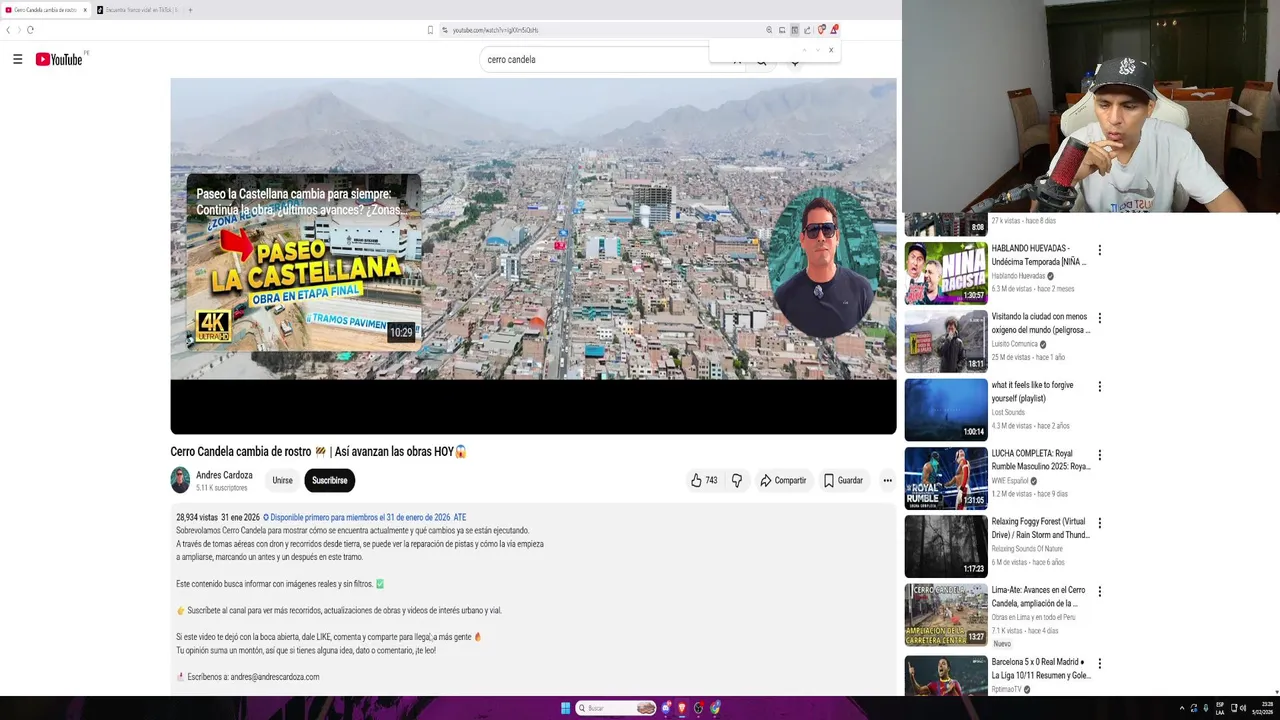Go back with browser back arrow
This screenshot has width=1280, height=720.
coord(8,30)
